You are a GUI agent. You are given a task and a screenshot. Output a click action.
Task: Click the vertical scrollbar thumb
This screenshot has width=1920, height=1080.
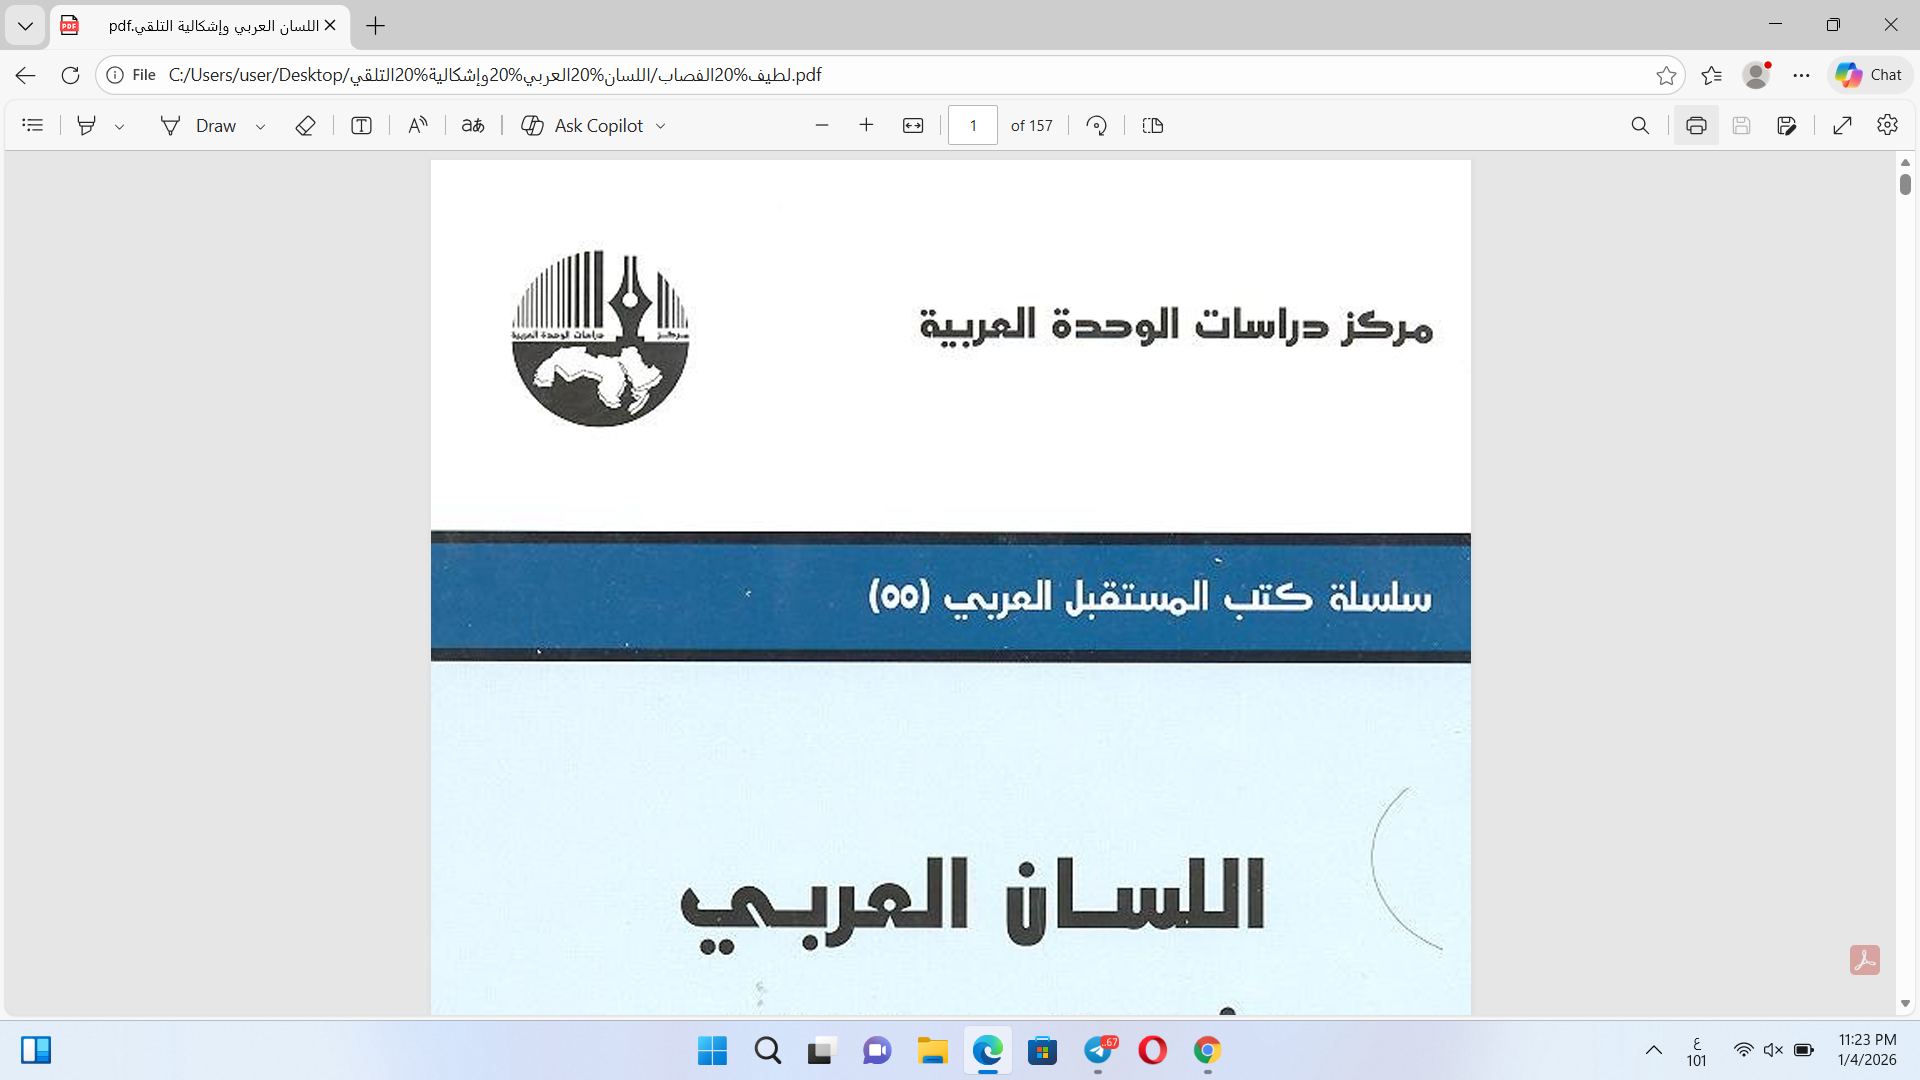point(1905,184)
